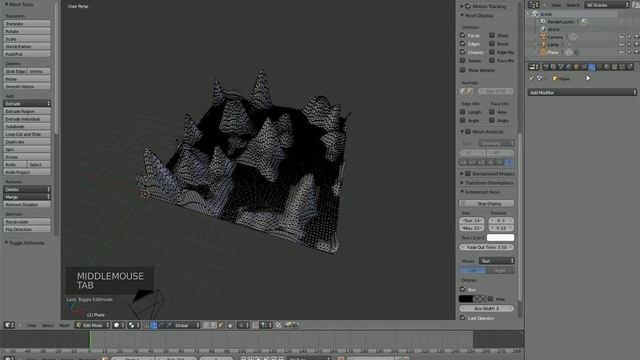Open the Extrude dropdown

click(x=27, y=104)
